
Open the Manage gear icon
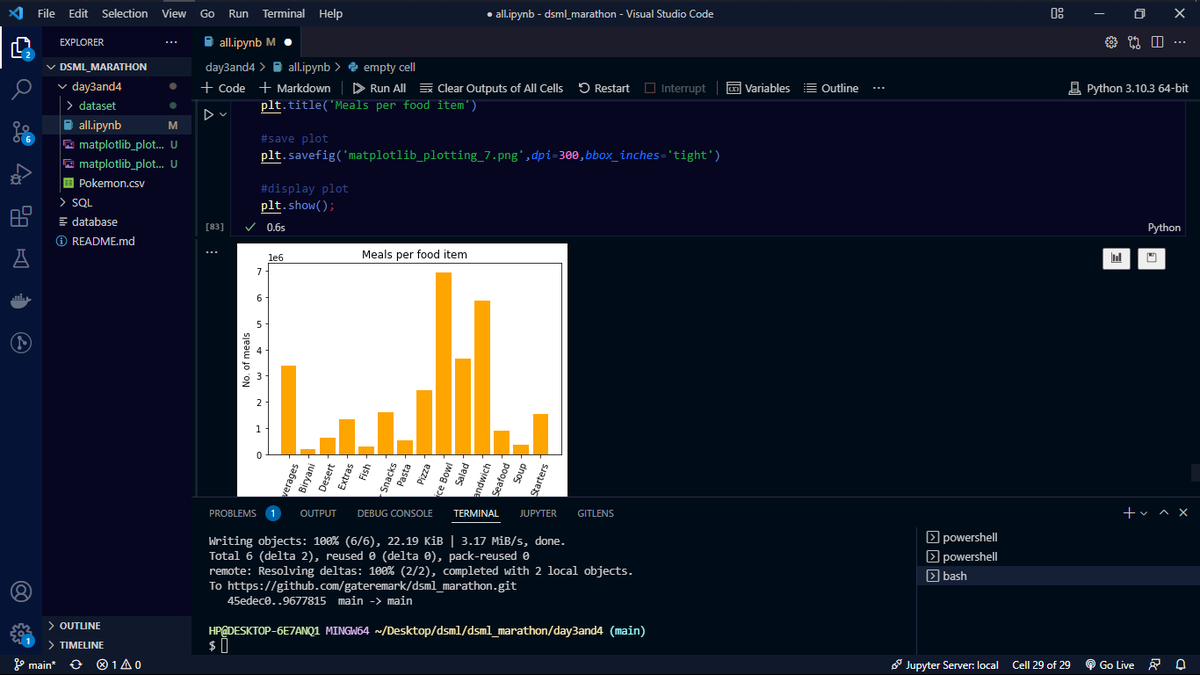21,634
